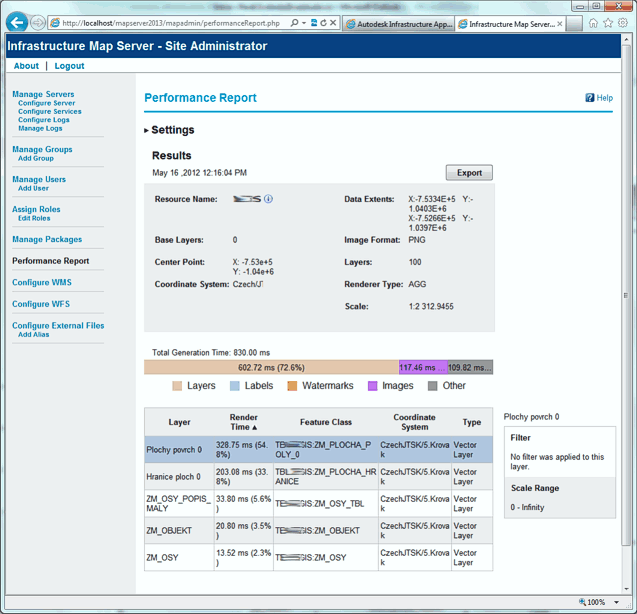This screenshot has height=614, width=637.
Task: Sort by the Type column header
Action: (x=472, y=422)
